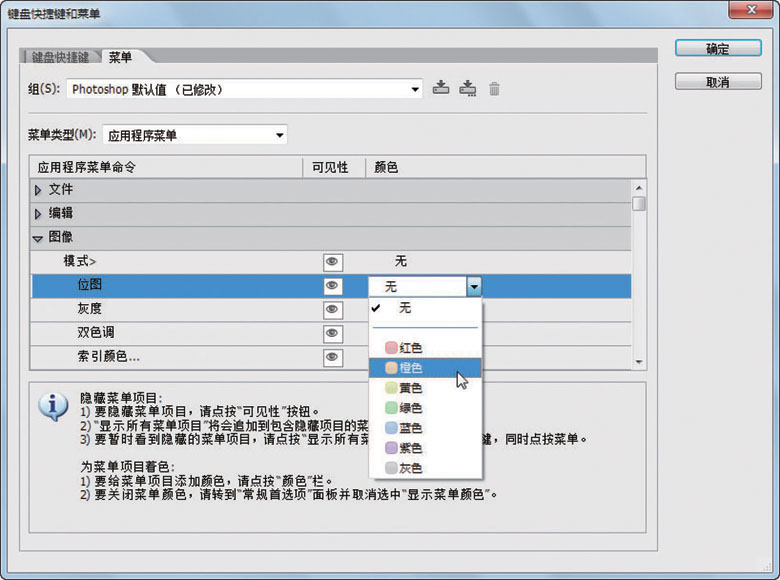Click the save set changes icon
Screen dimensions: 780x580
pyautogui.click(x=441, y=89)
